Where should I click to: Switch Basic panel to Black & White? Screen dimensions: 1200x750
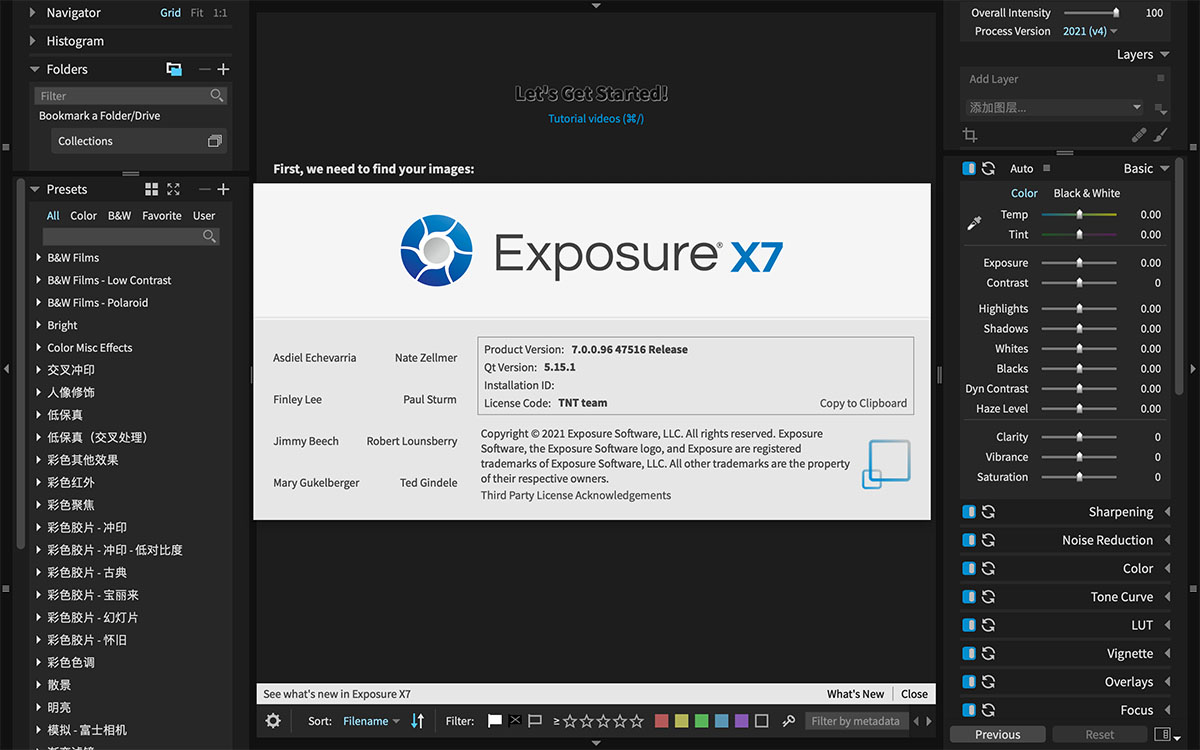pos(1087,193)
